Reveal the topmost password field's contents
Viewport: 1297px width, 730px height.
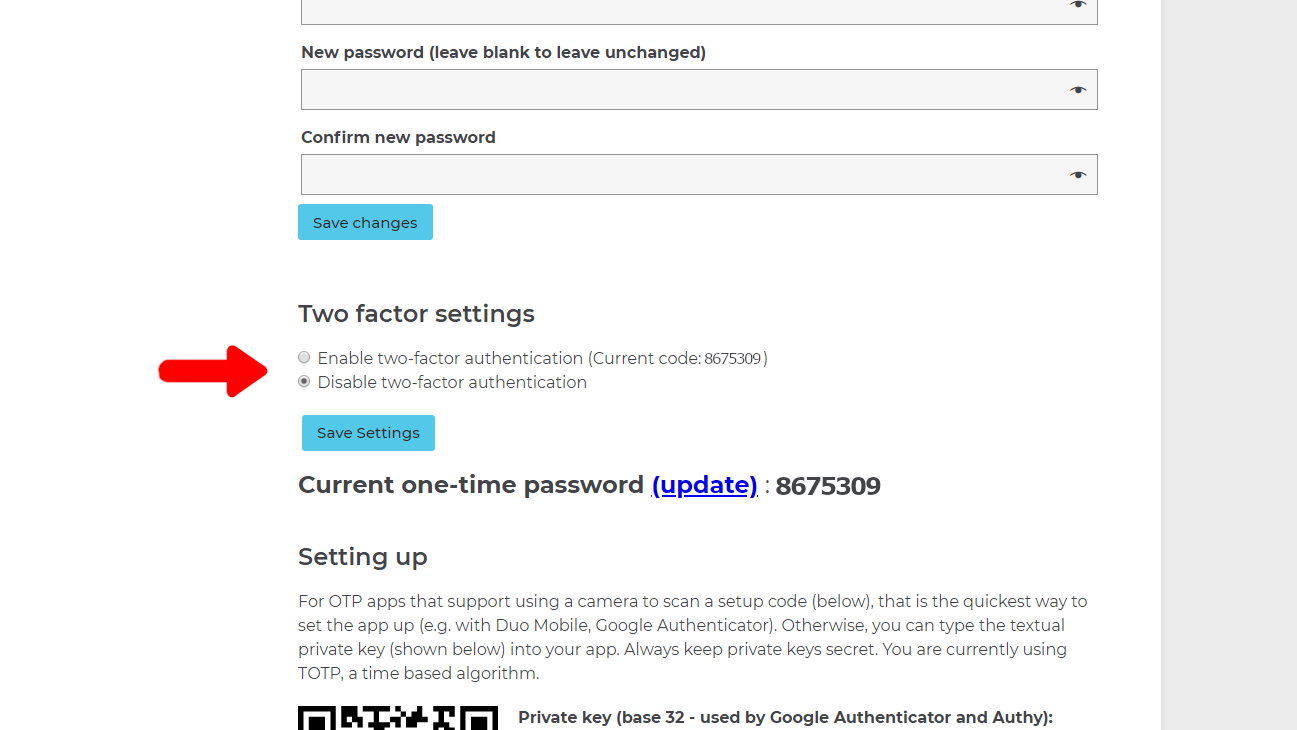coord(1077,6)
